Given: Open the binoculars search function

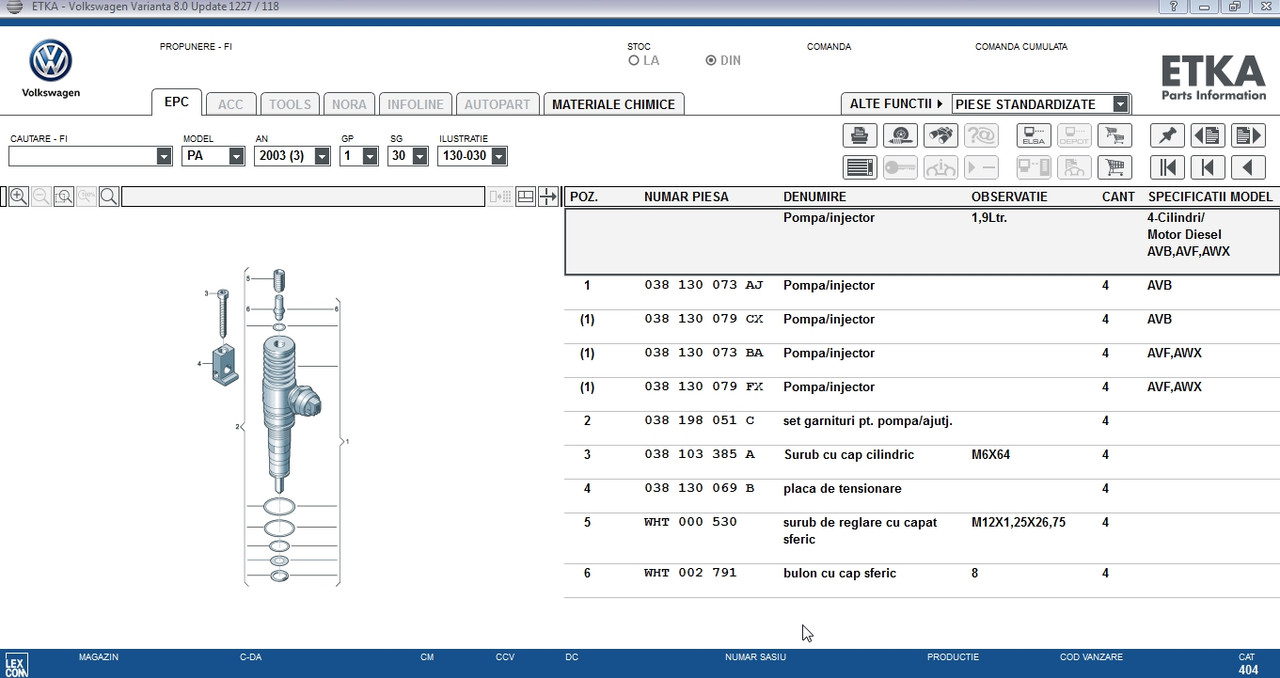Looking at the screenshot, I should [940, 136].
